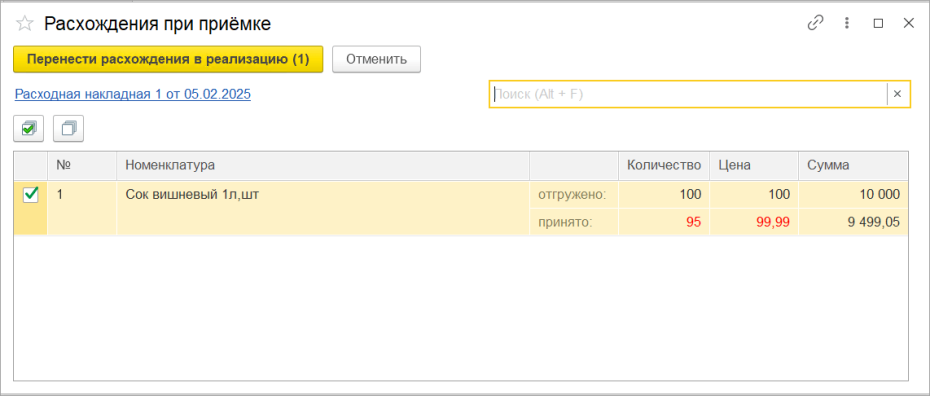Click the отгружено: label cell
This screenshot has height=396, width=930.
pyautogui.click(x=574, y=194)
